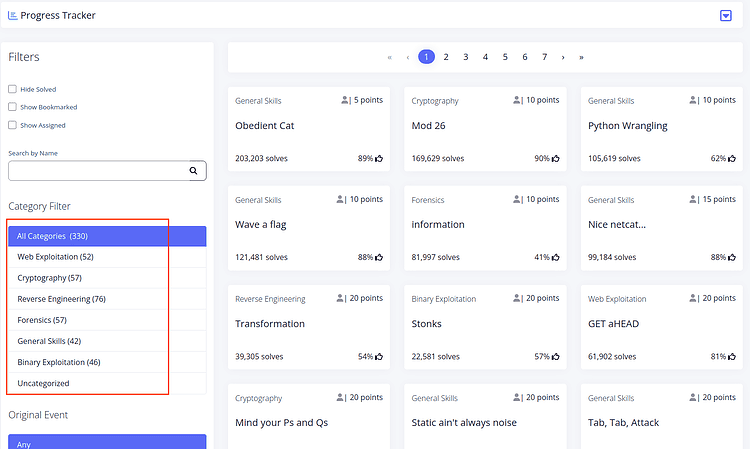
Task: Click the person icon on Stonks card
Action: pos(517,298)
